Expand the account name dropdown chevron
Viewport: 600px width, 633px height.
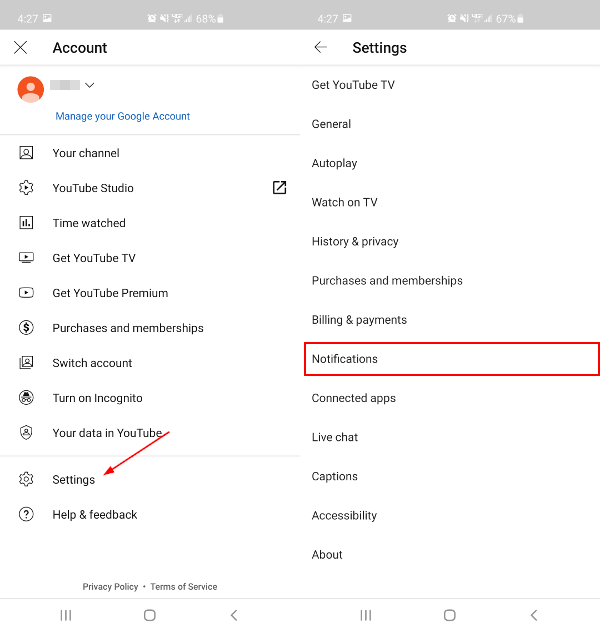click(90, 85)
